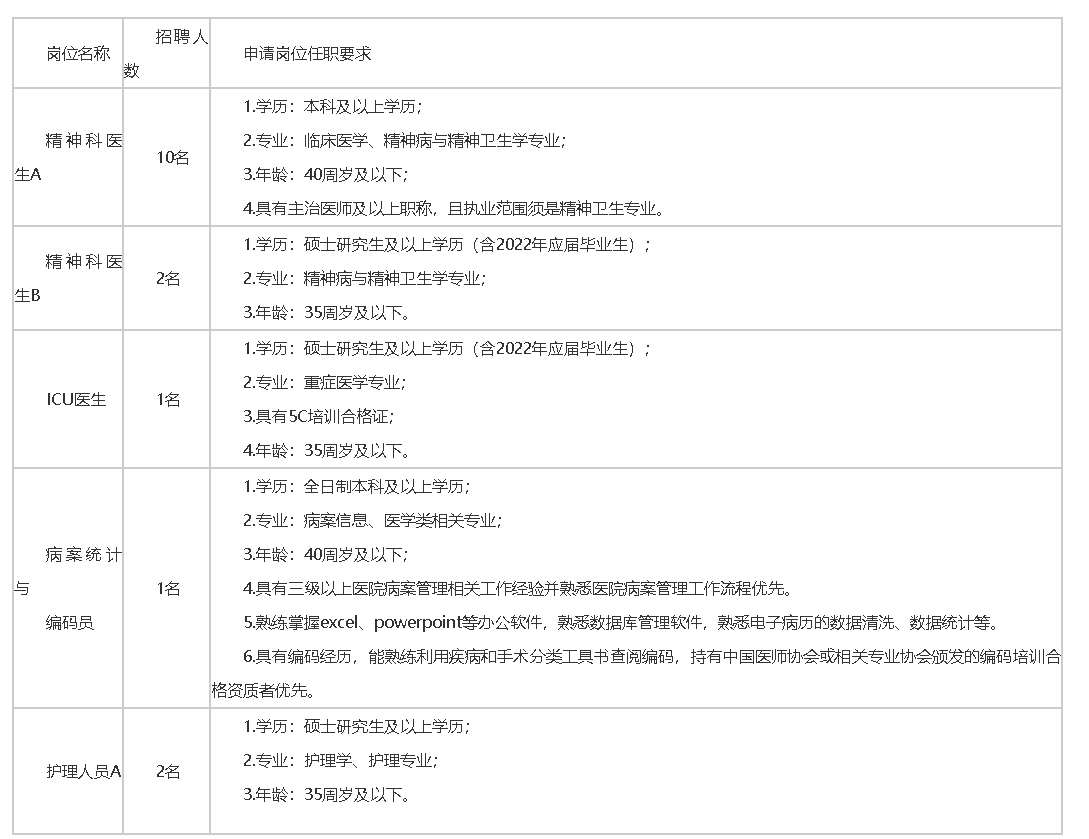This screenshot has width=1089, height=839.
Task: Click the line 4.具有三级以上医院病案管理相关工作经验
Action: pyautogui.click(x=518, y=589)
